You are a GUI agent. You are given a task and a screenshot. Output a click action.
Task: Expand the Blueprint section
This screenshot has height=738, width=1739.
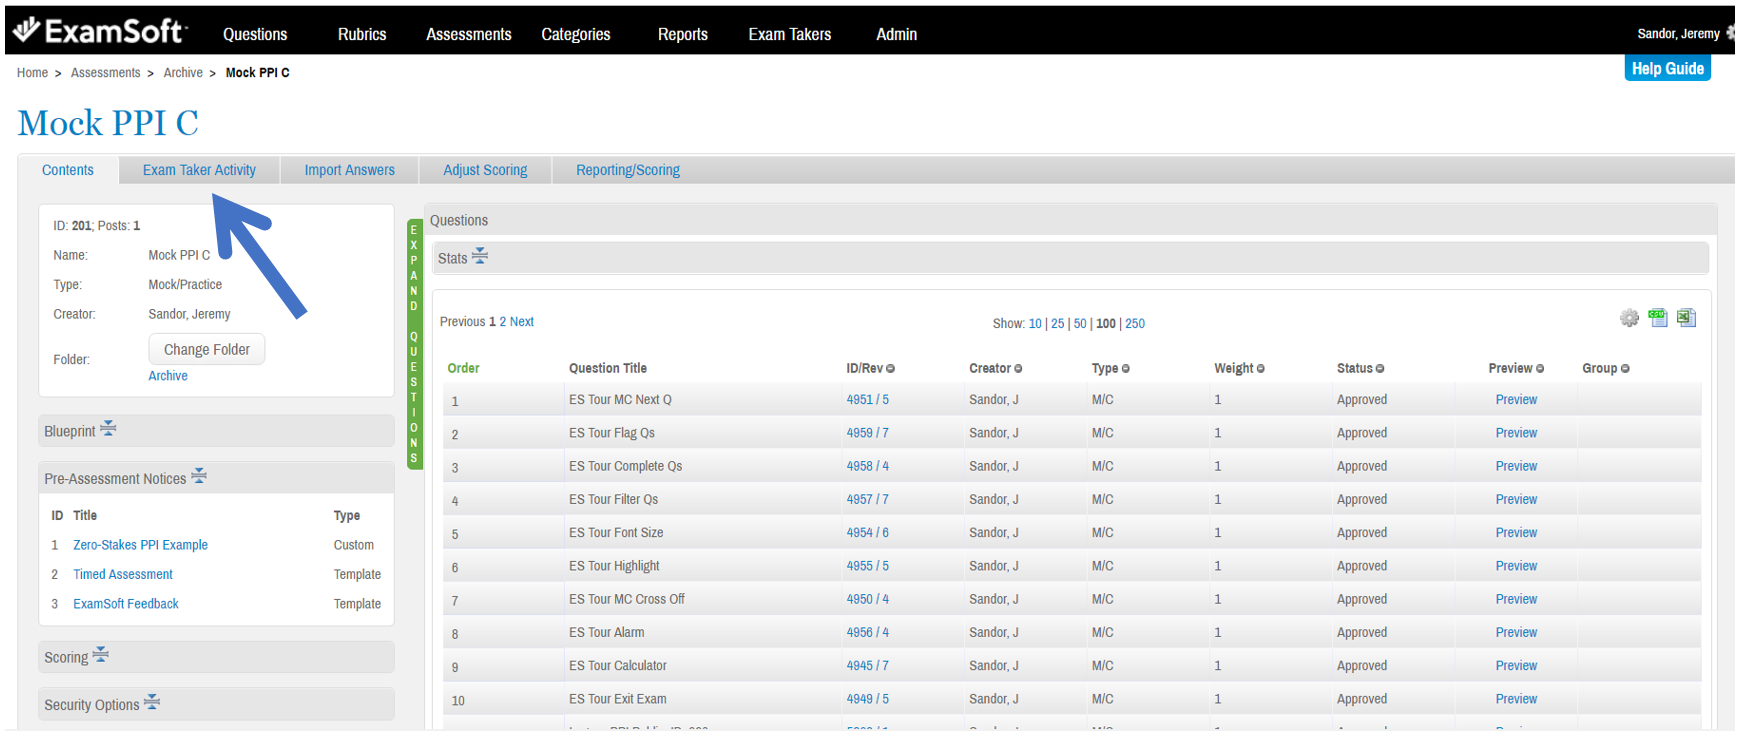click(108, 429)
